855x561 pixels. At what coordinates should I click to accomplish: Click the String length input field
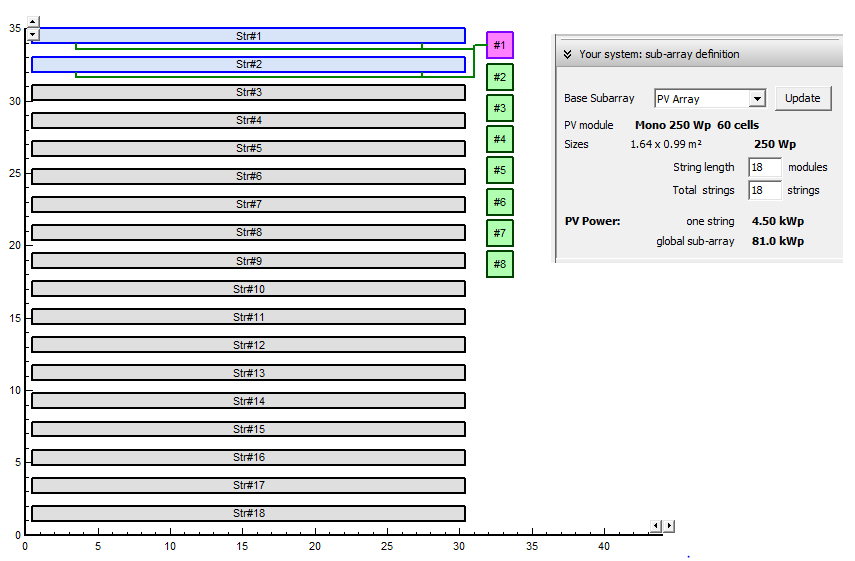pos(764,167)
